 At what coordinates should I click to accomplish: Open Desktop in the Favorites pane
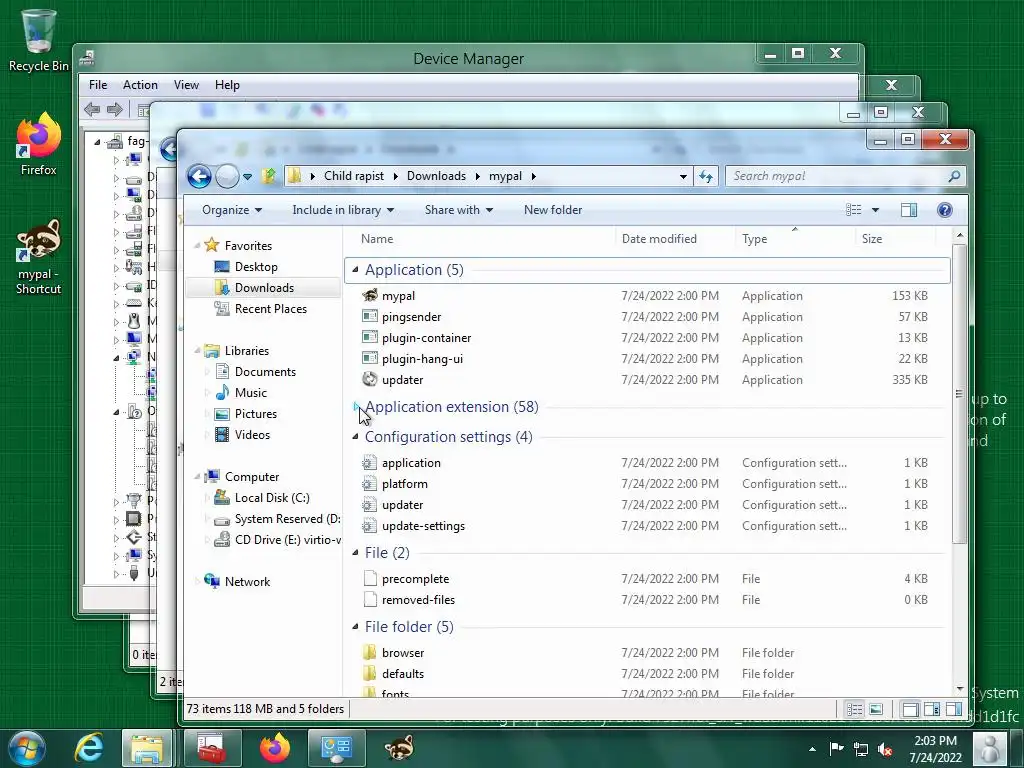256,266
